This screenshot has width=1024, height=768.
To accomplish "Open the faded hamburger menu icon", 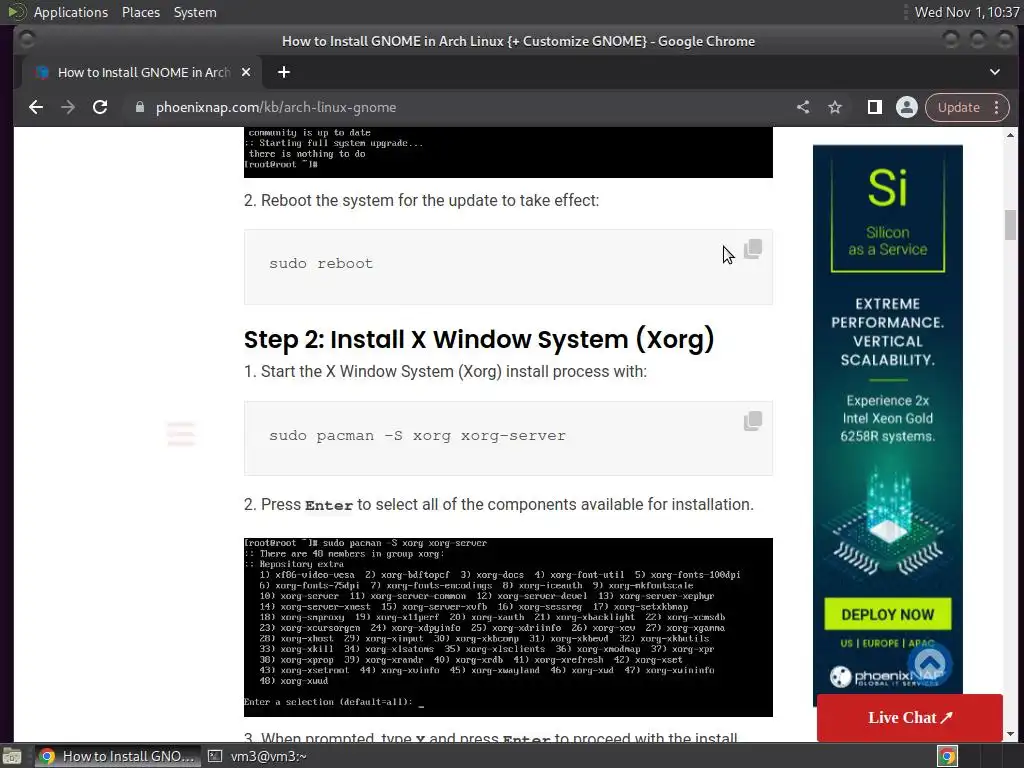I will pos(181,434).
